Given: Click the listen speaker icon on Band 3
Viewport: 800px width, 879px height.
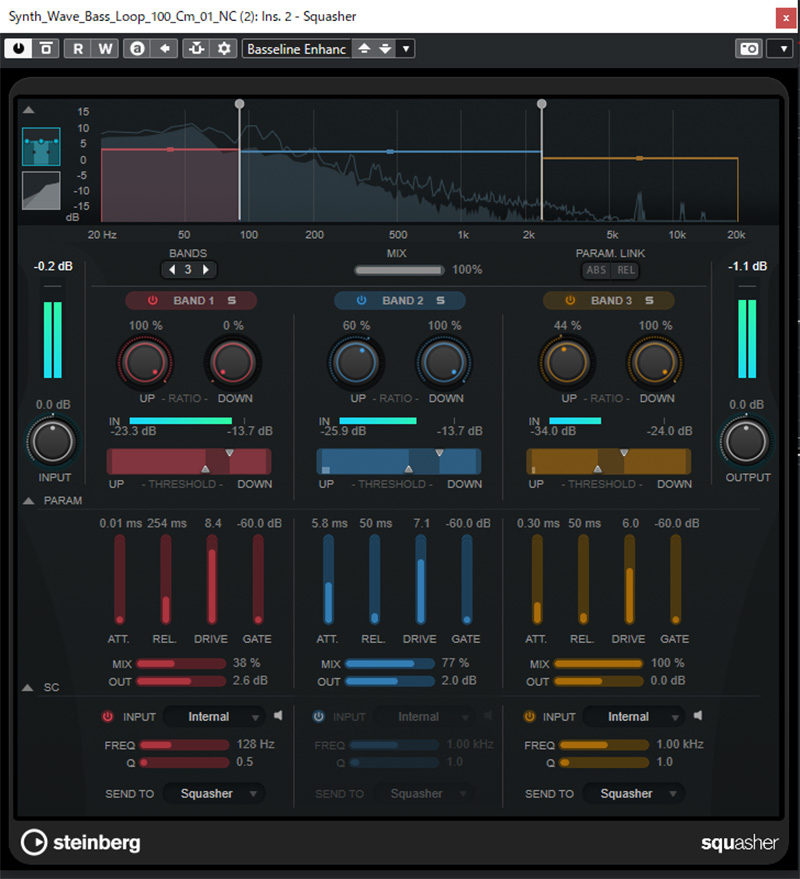Looking at the screenshot, I should pyautogui.click(x=697, y=716).
